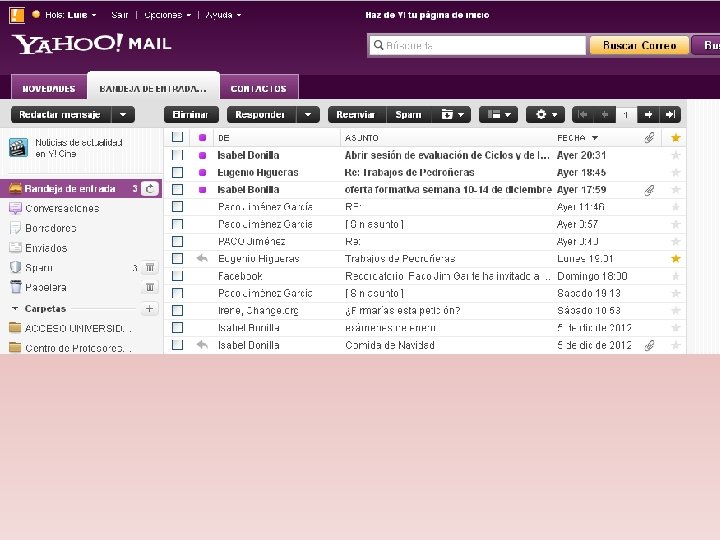Image resolution: width=720 pixels, height=540 pixels.
Task: Open the Spam folder in sidebar
Action: click(39, 268)
